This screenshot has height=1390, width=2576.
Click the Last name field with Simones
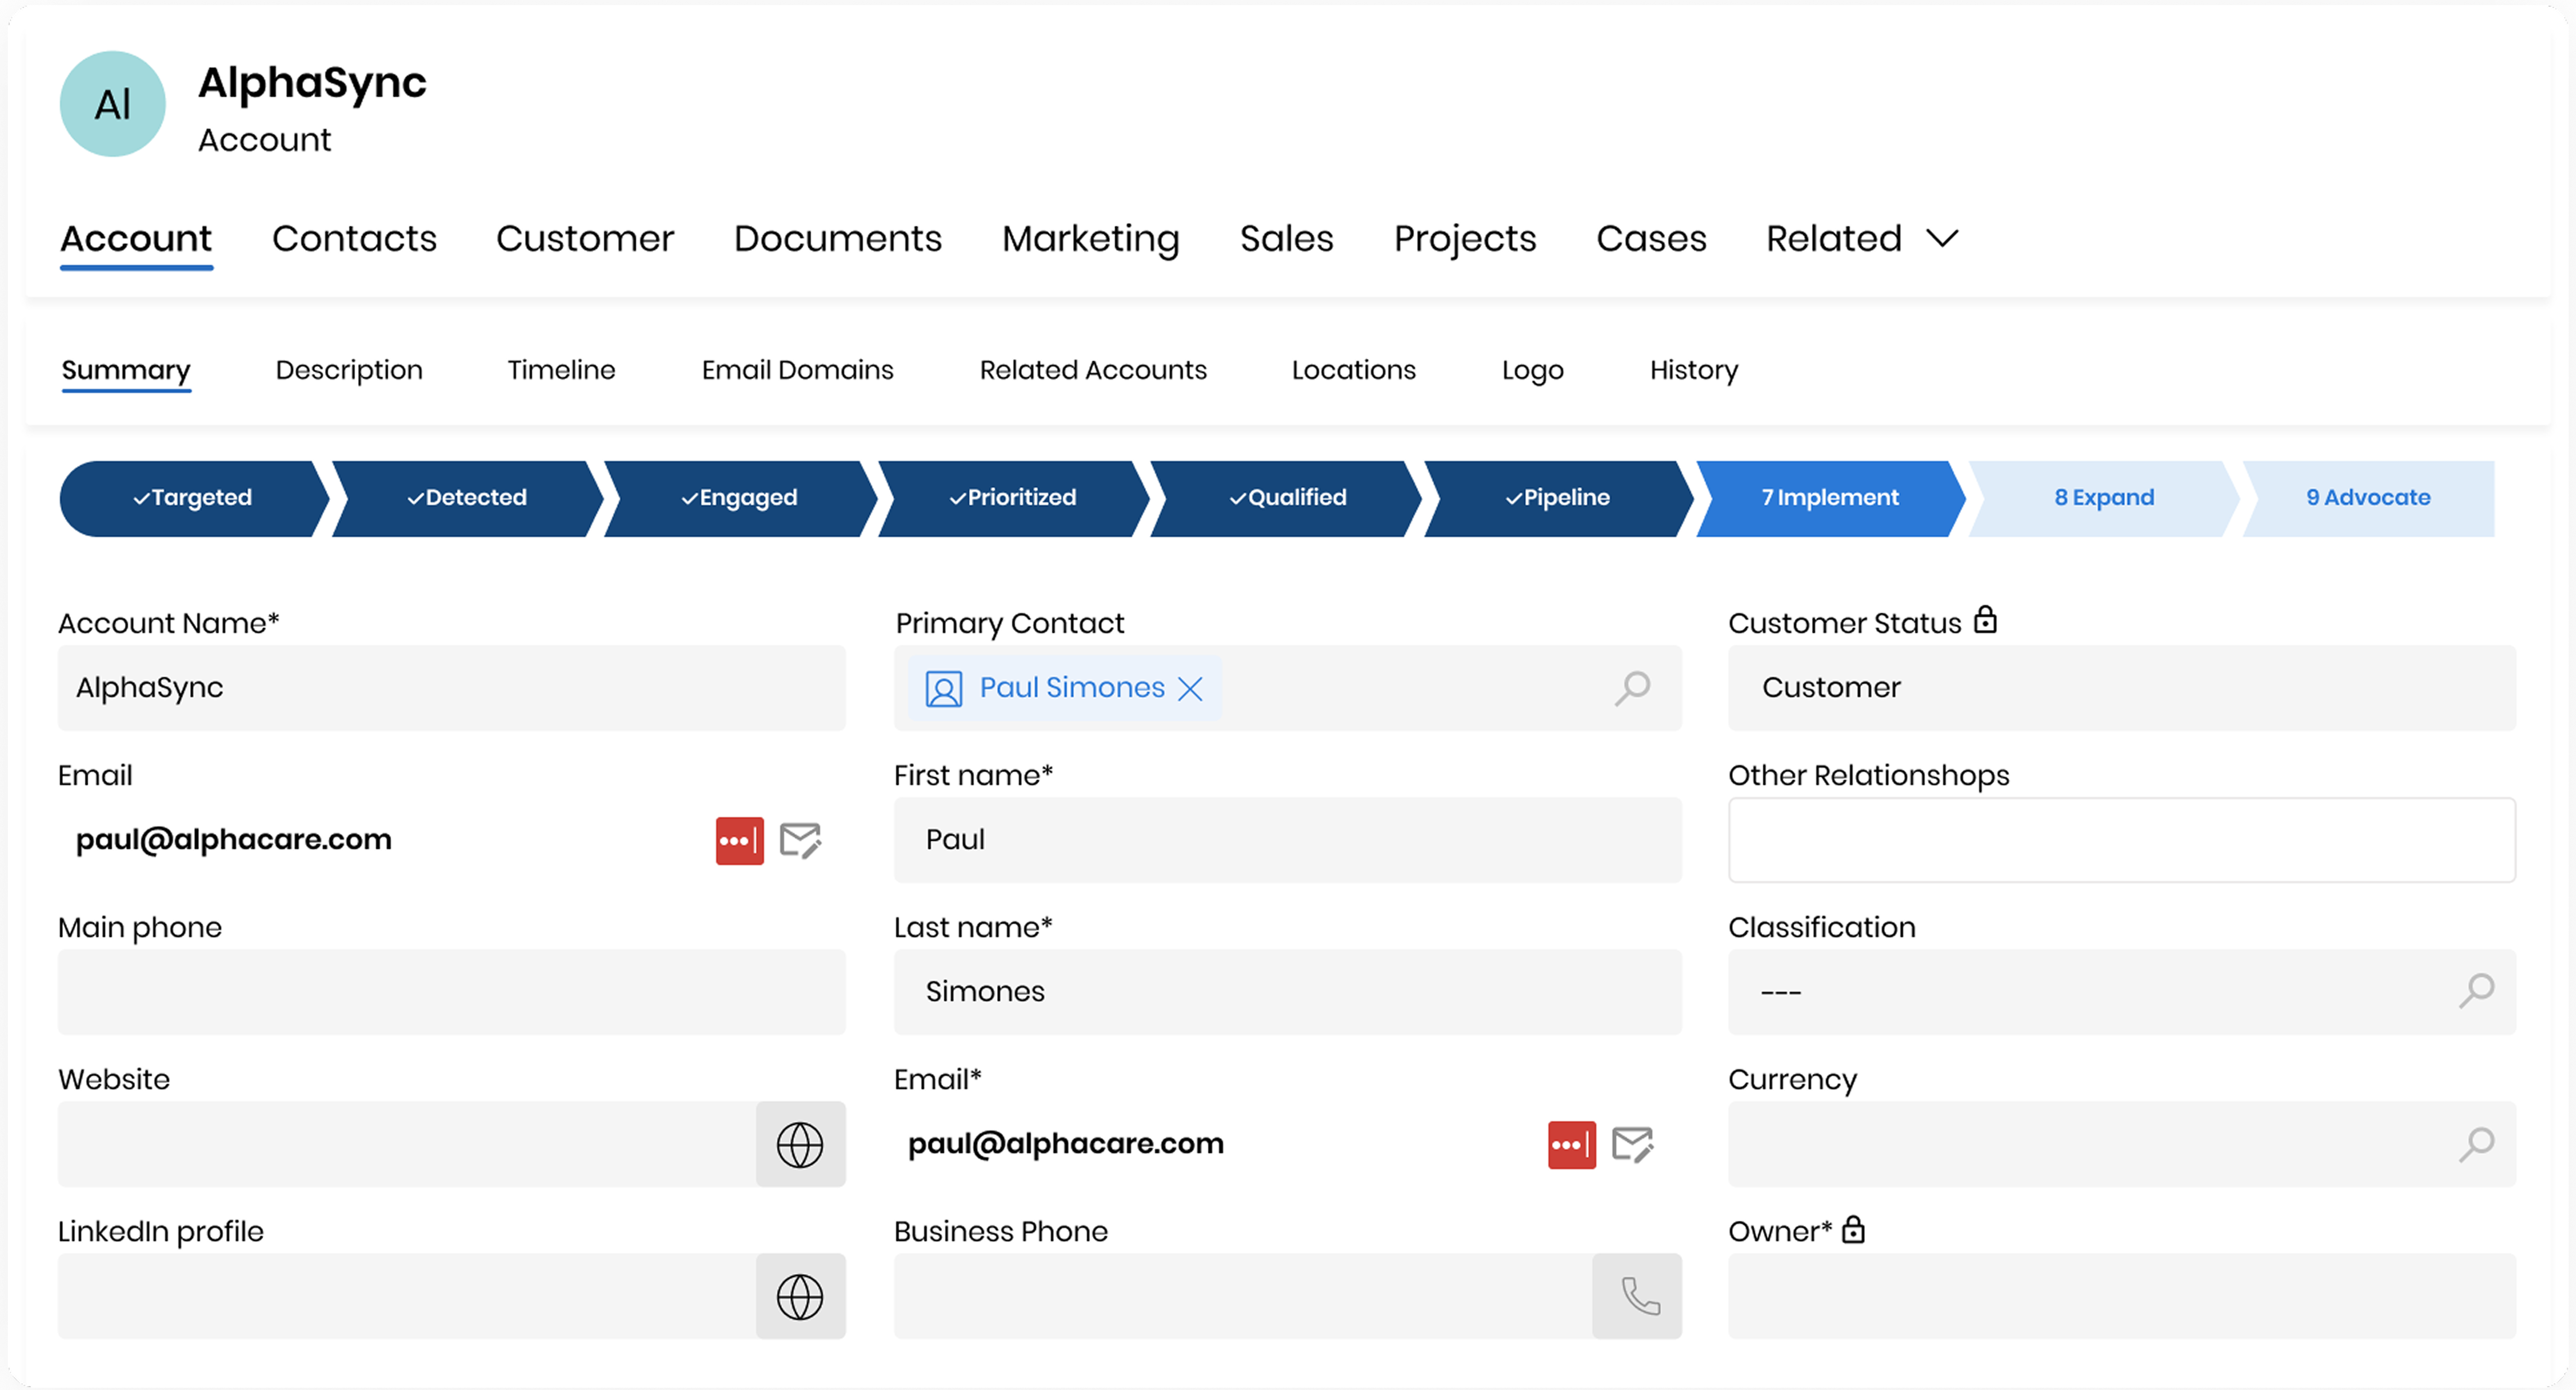point(1288,992)
